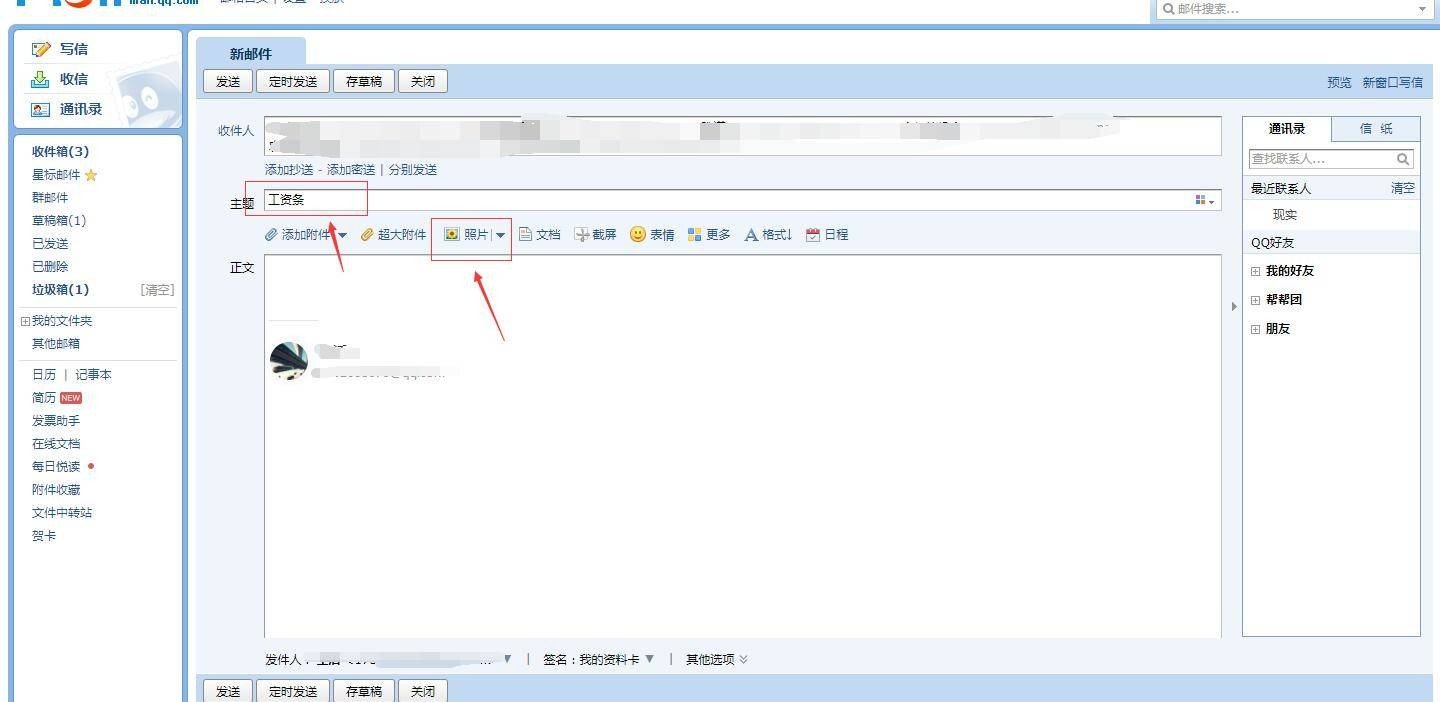
Task: Click the 添加抄送 add CC link
Action: (x=289, y=170)
